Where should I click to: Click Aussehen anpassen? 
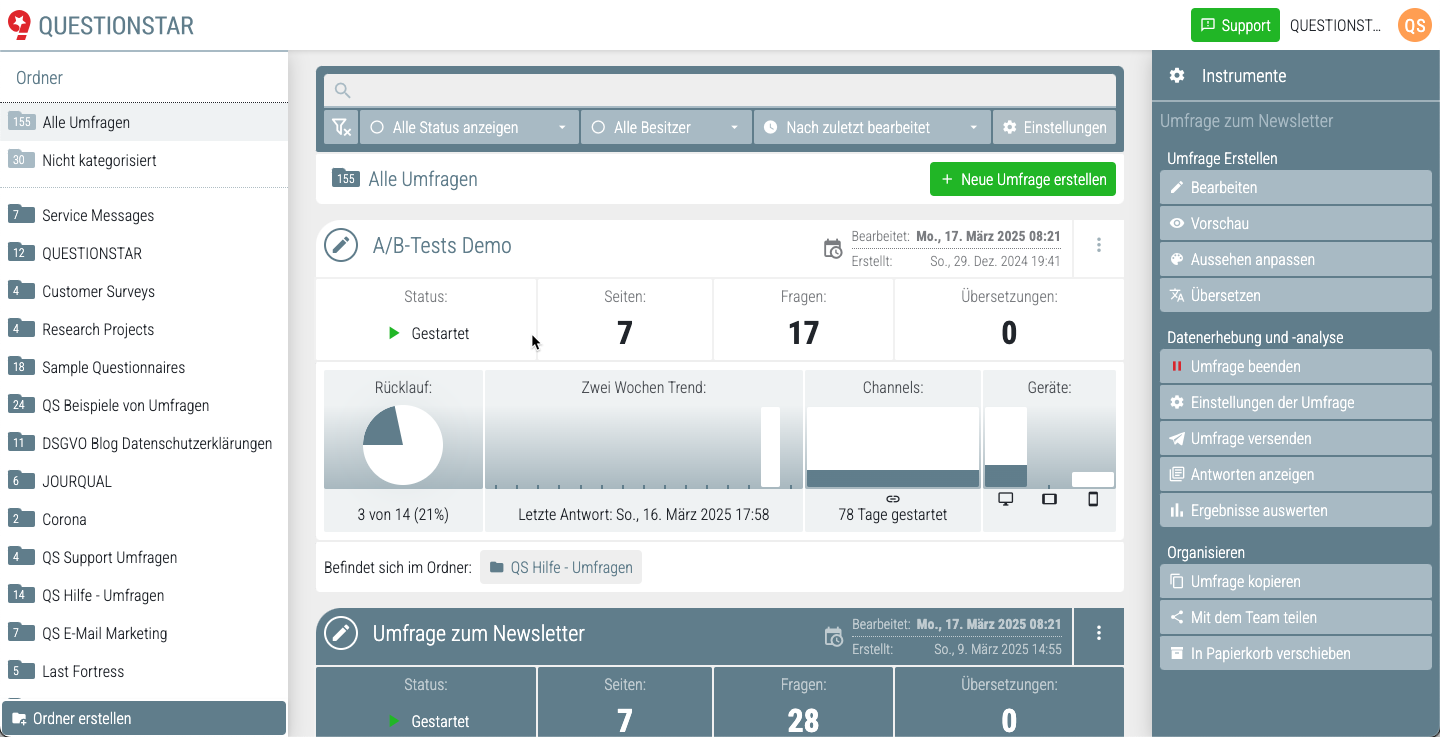tap(1296, 259)
